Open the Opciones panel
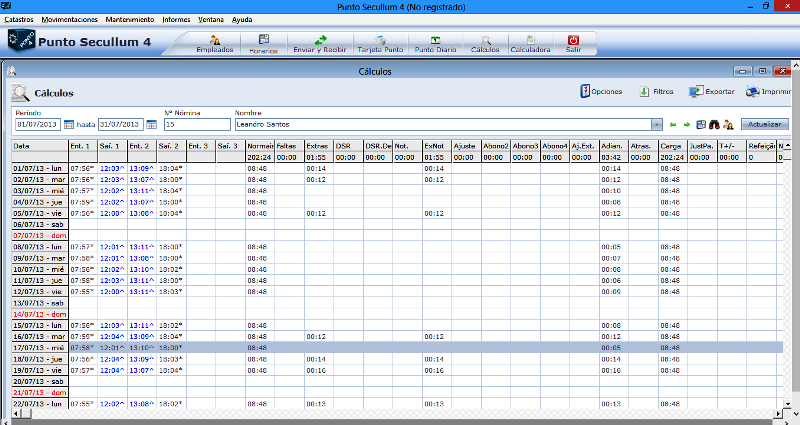Viewport: 800px width, 425px height. pyautogui.click(x=602, y=92)
